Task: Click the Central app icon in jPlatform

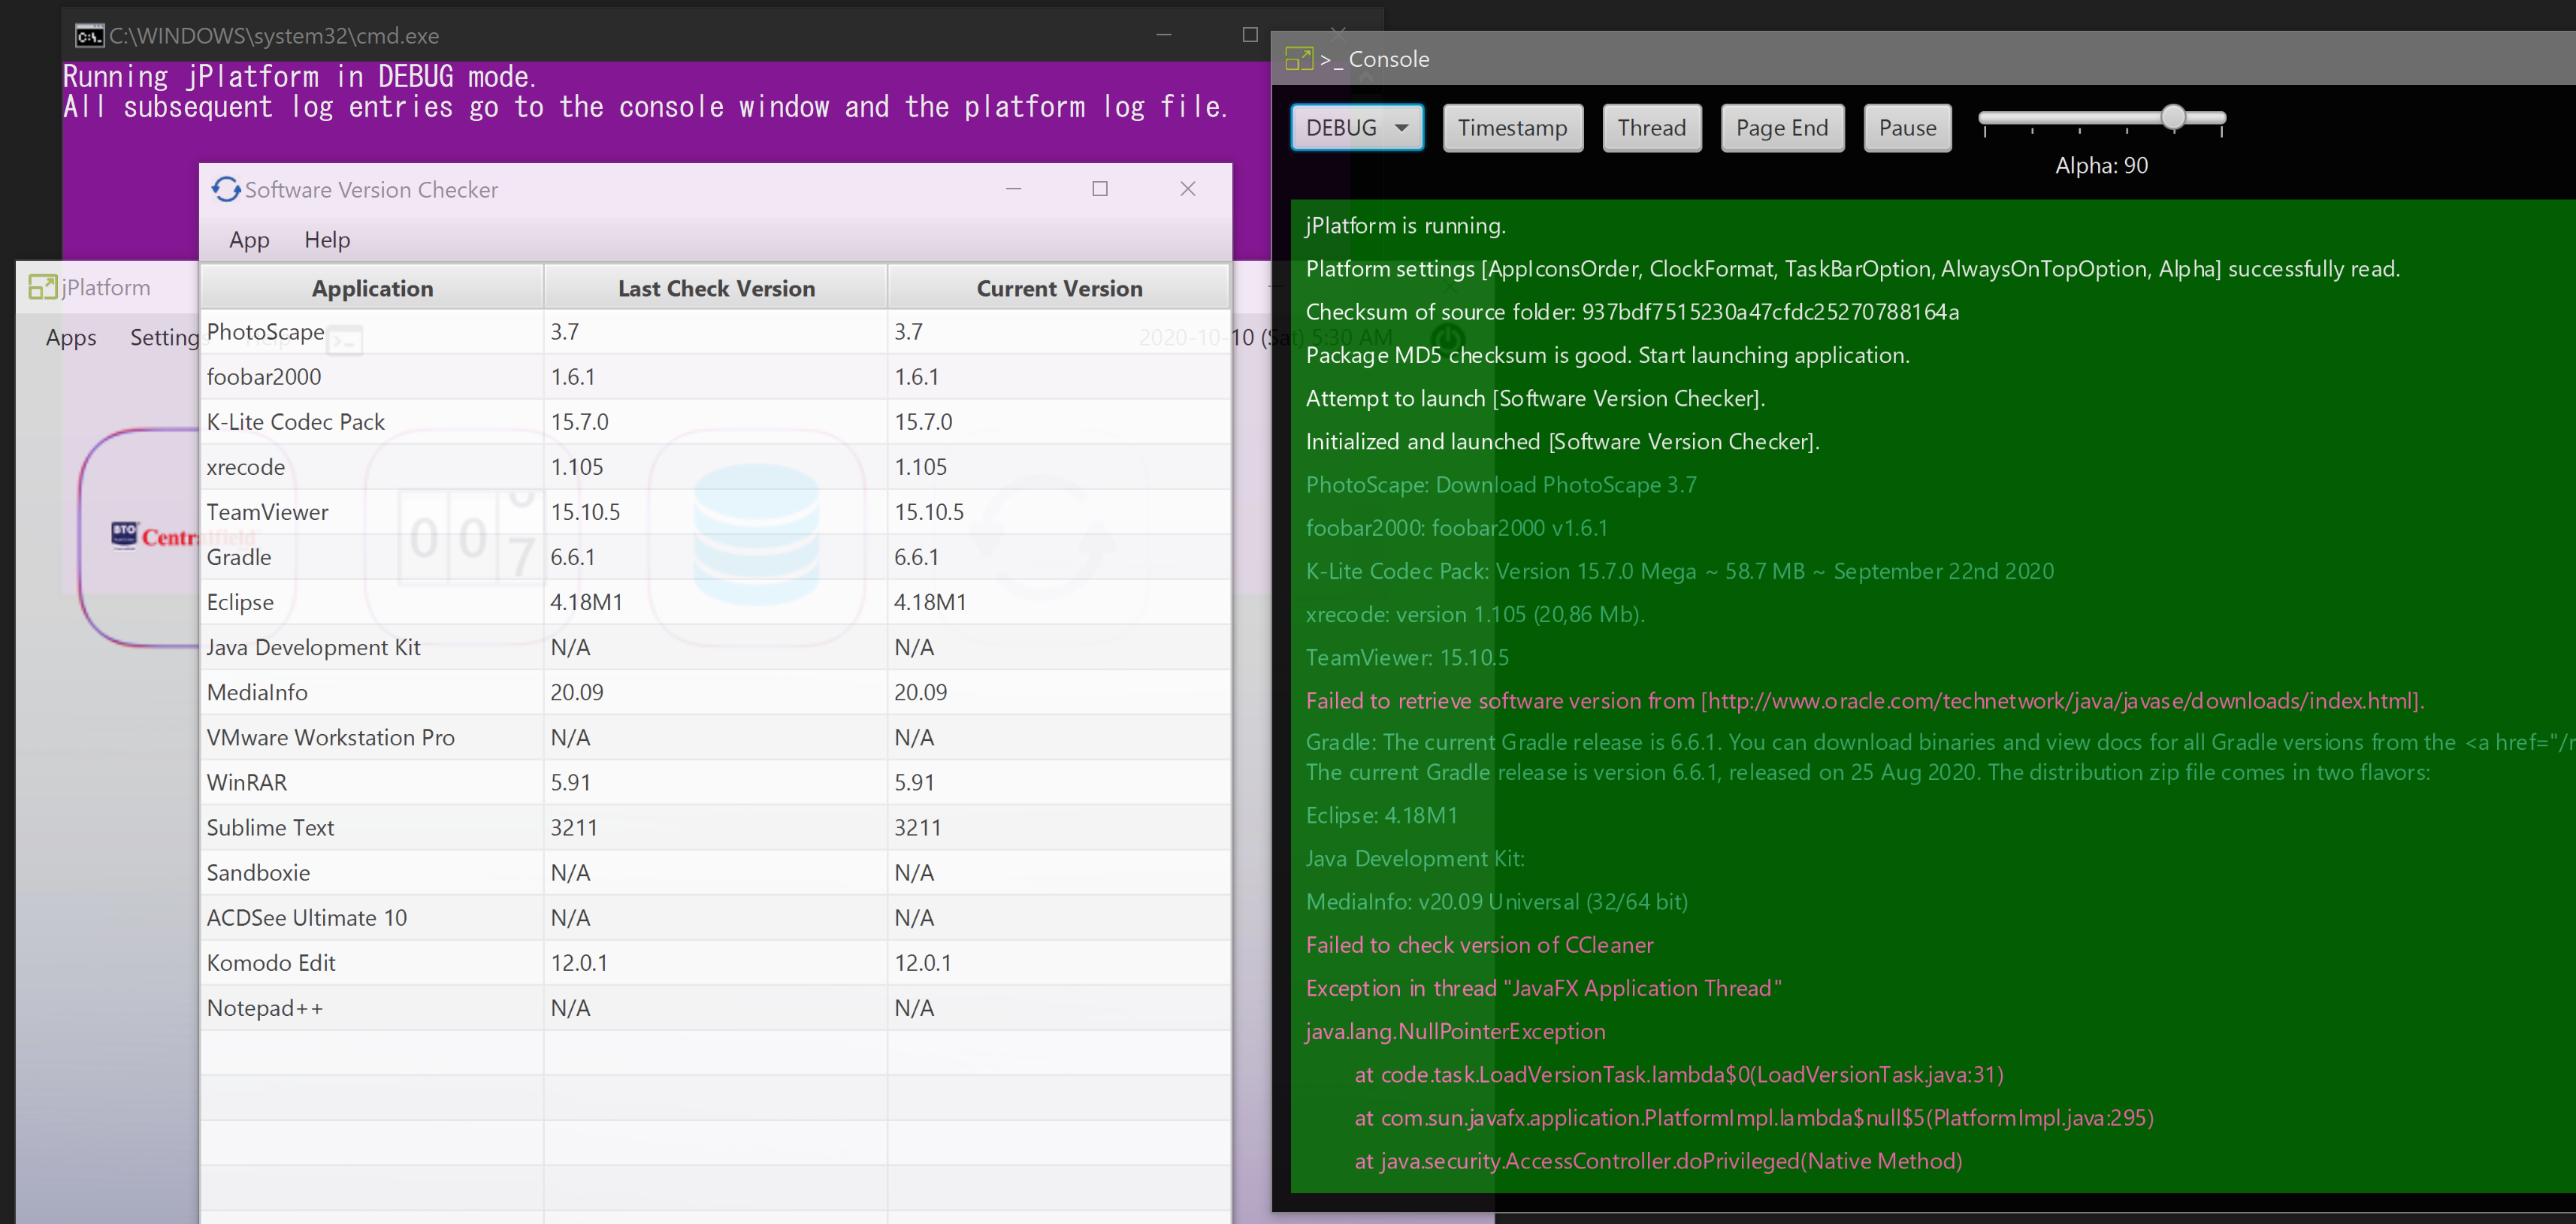Action: point(140,536)
